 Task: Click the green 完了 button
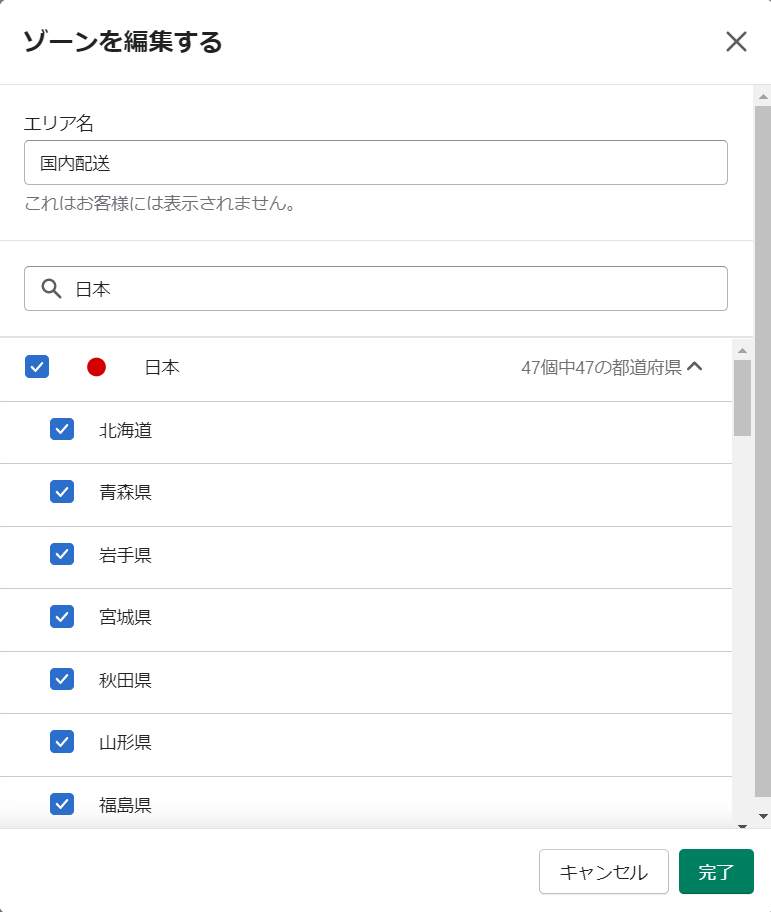click(x=716, y=871)
